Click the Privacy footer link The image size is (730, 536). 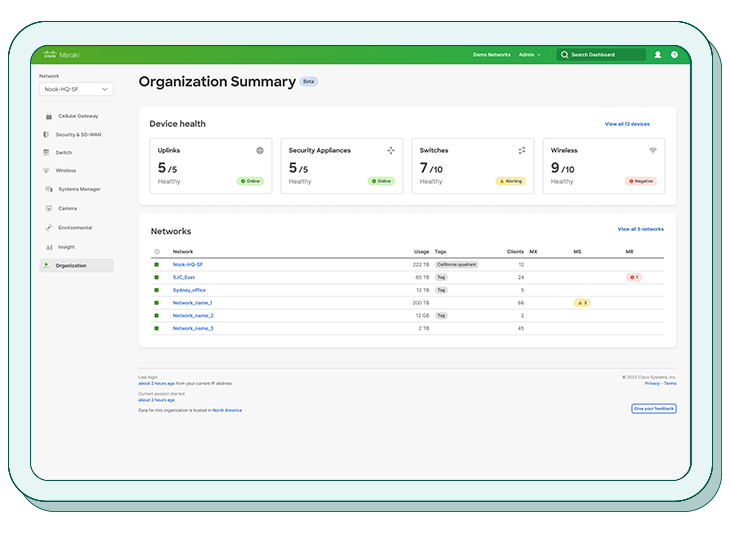652,383
